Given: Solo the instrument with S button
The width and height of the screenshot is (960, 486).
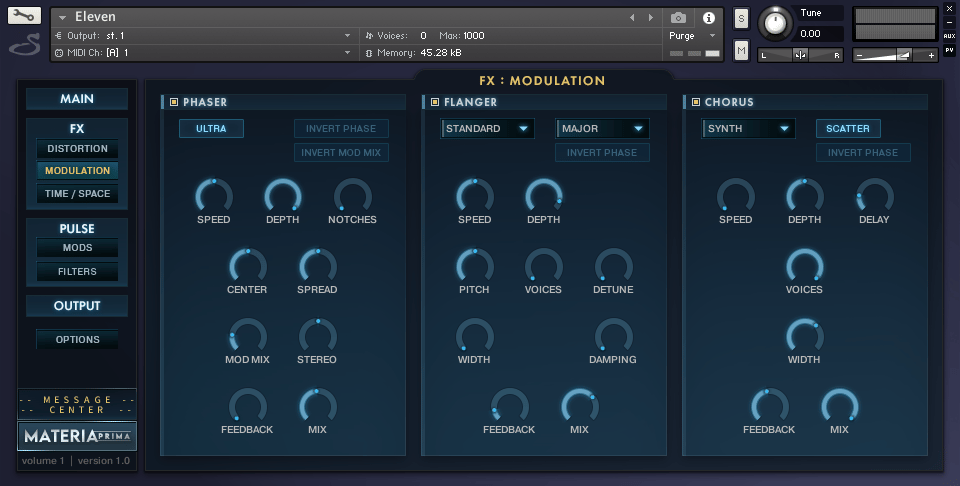Looking at the screenshot, I should click(x=741, y=18).
